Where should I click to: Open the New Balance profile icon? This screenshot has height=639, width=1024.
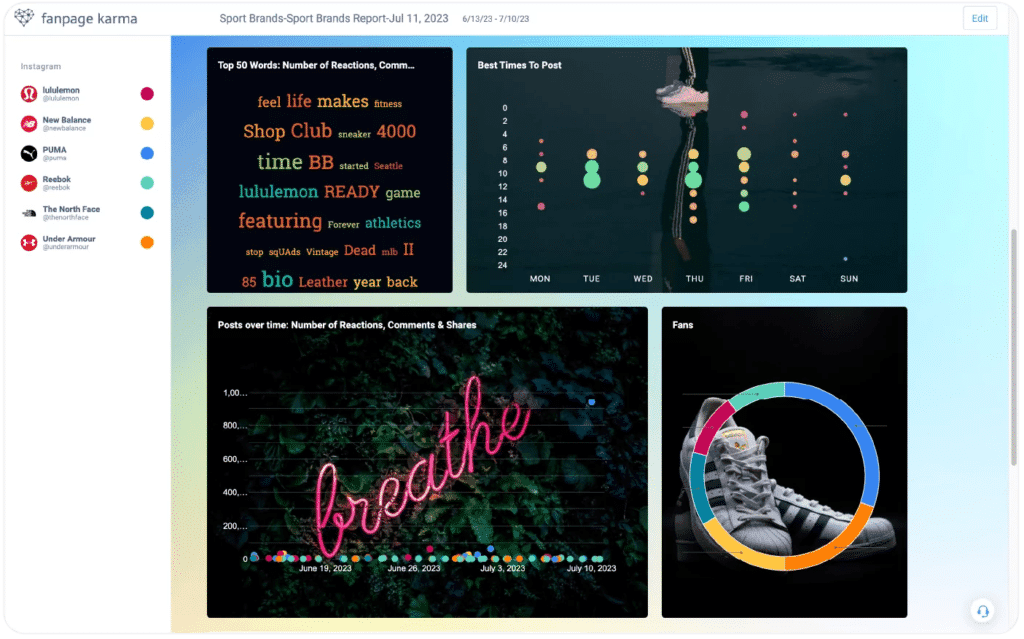[x=29, y=123]
